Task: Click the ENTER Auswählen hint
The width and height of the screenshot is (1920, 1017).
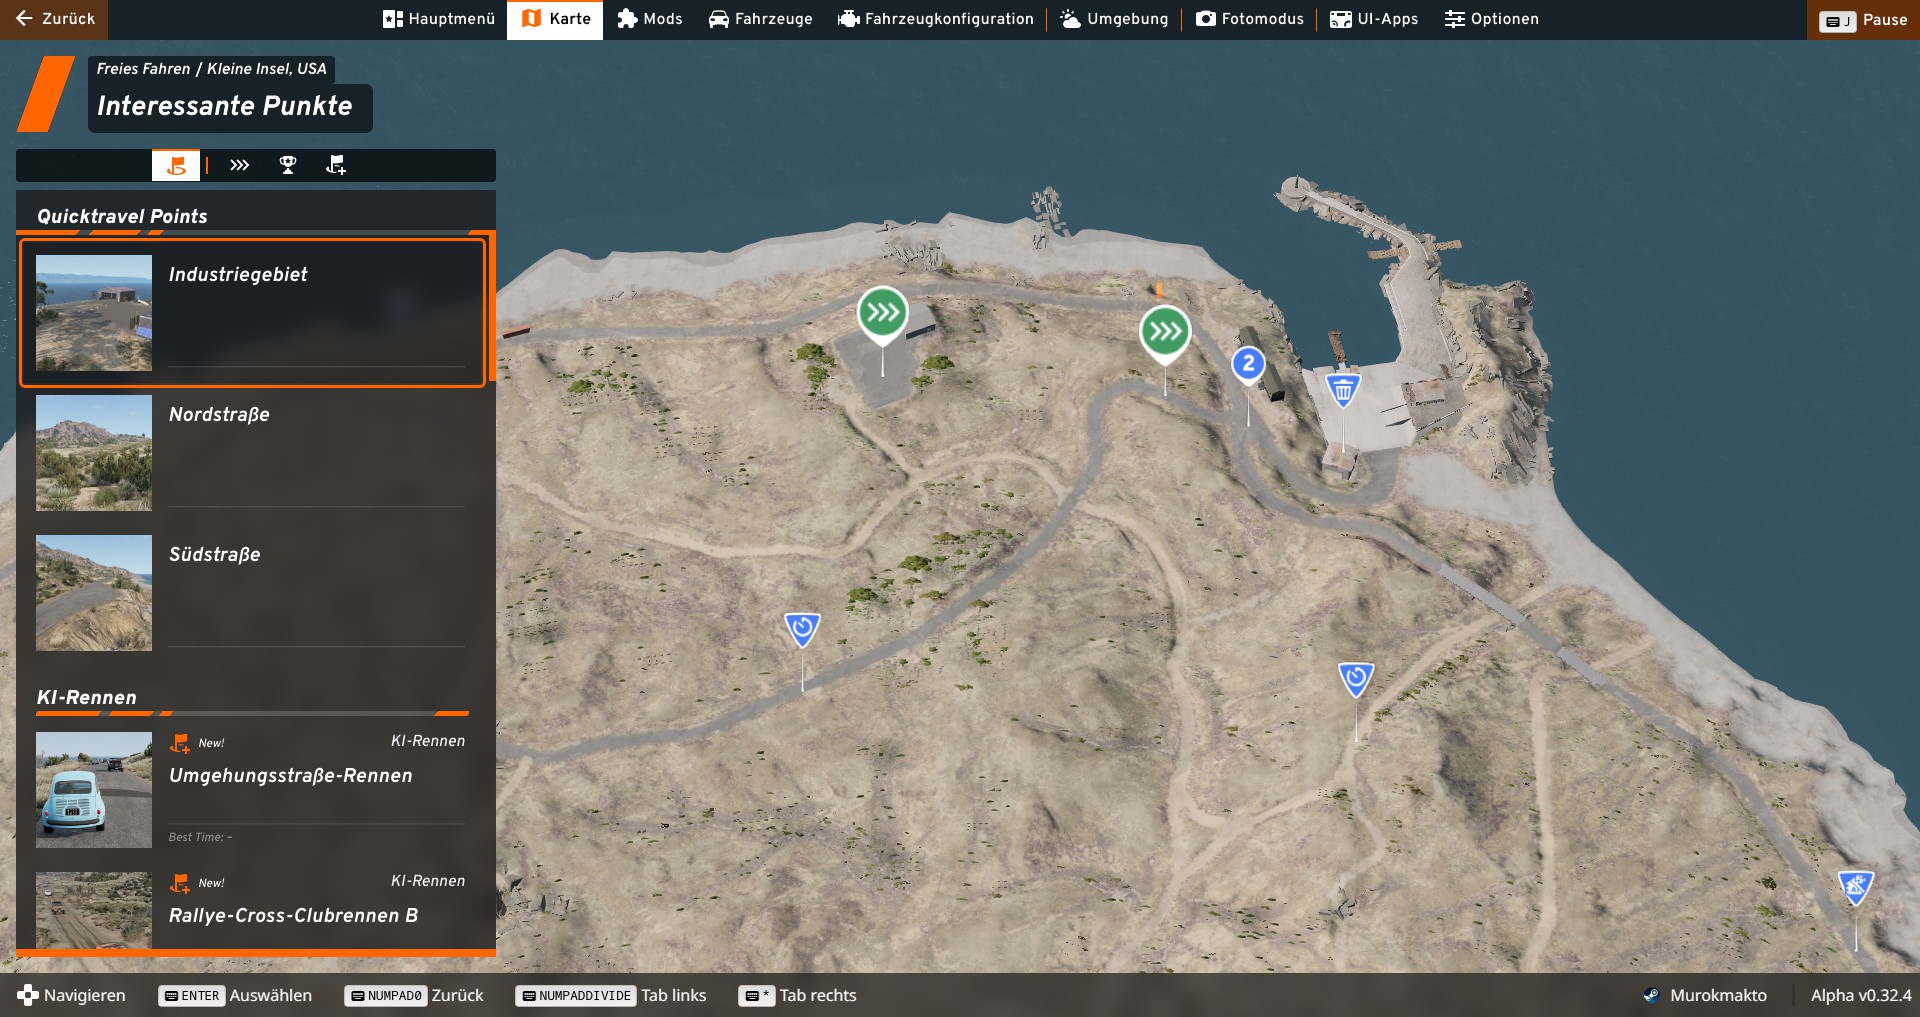Action: [x=236, y=995]
